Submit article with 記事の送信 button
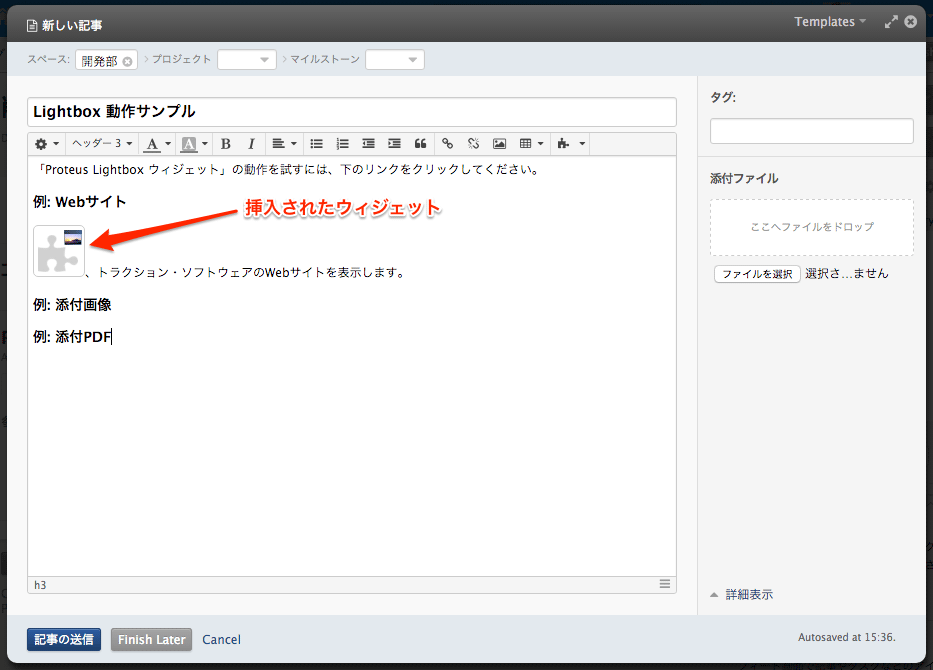 click(64, 640)
